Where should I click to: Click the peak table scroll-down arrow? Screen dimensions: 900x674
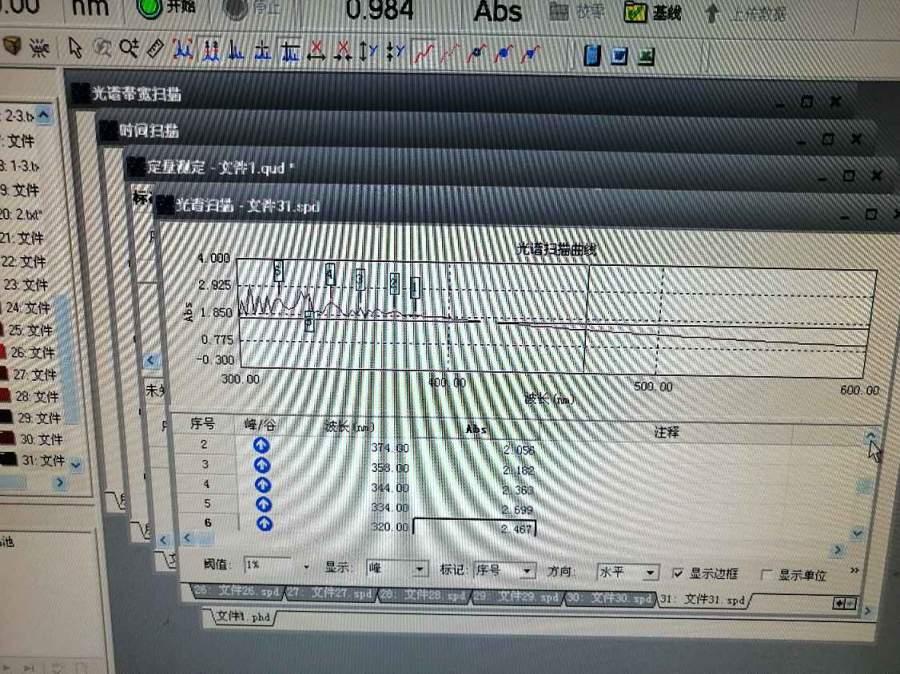click(x=857, y=533)
